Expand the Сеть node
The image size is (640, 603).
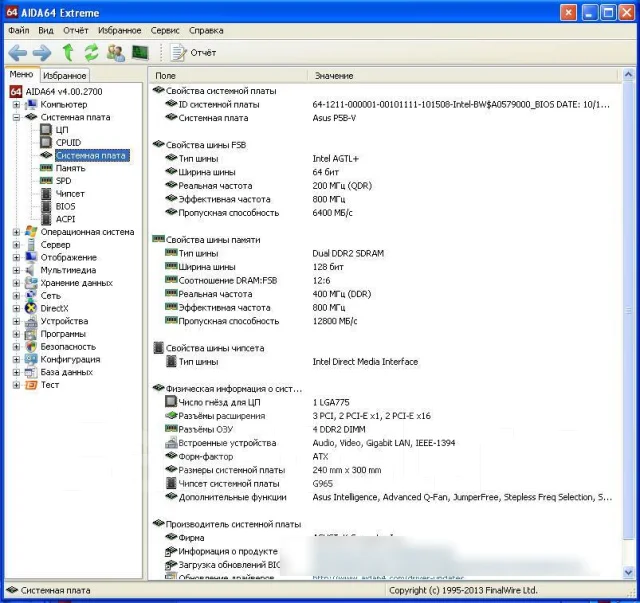(x=16, y=296)
